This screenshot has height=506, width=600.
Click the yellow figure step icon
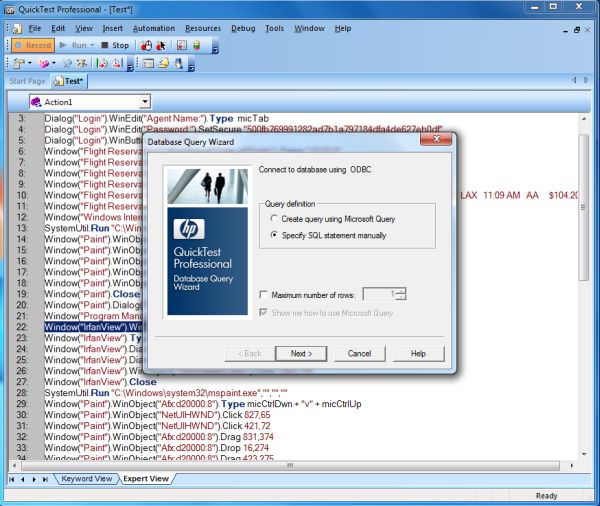[x=82, y=64]
